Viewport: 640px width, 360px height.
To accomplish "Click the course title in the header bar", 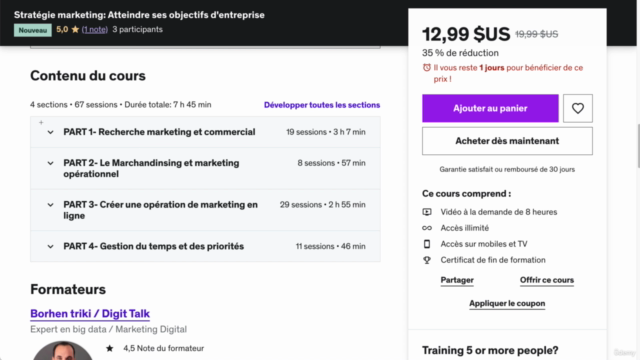I will (x=139, y=15).
